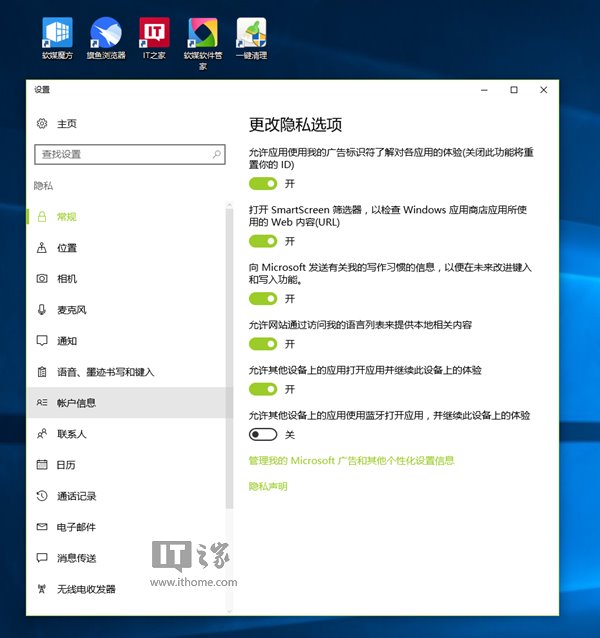Open the 隐私声明 link

point(268,486)
